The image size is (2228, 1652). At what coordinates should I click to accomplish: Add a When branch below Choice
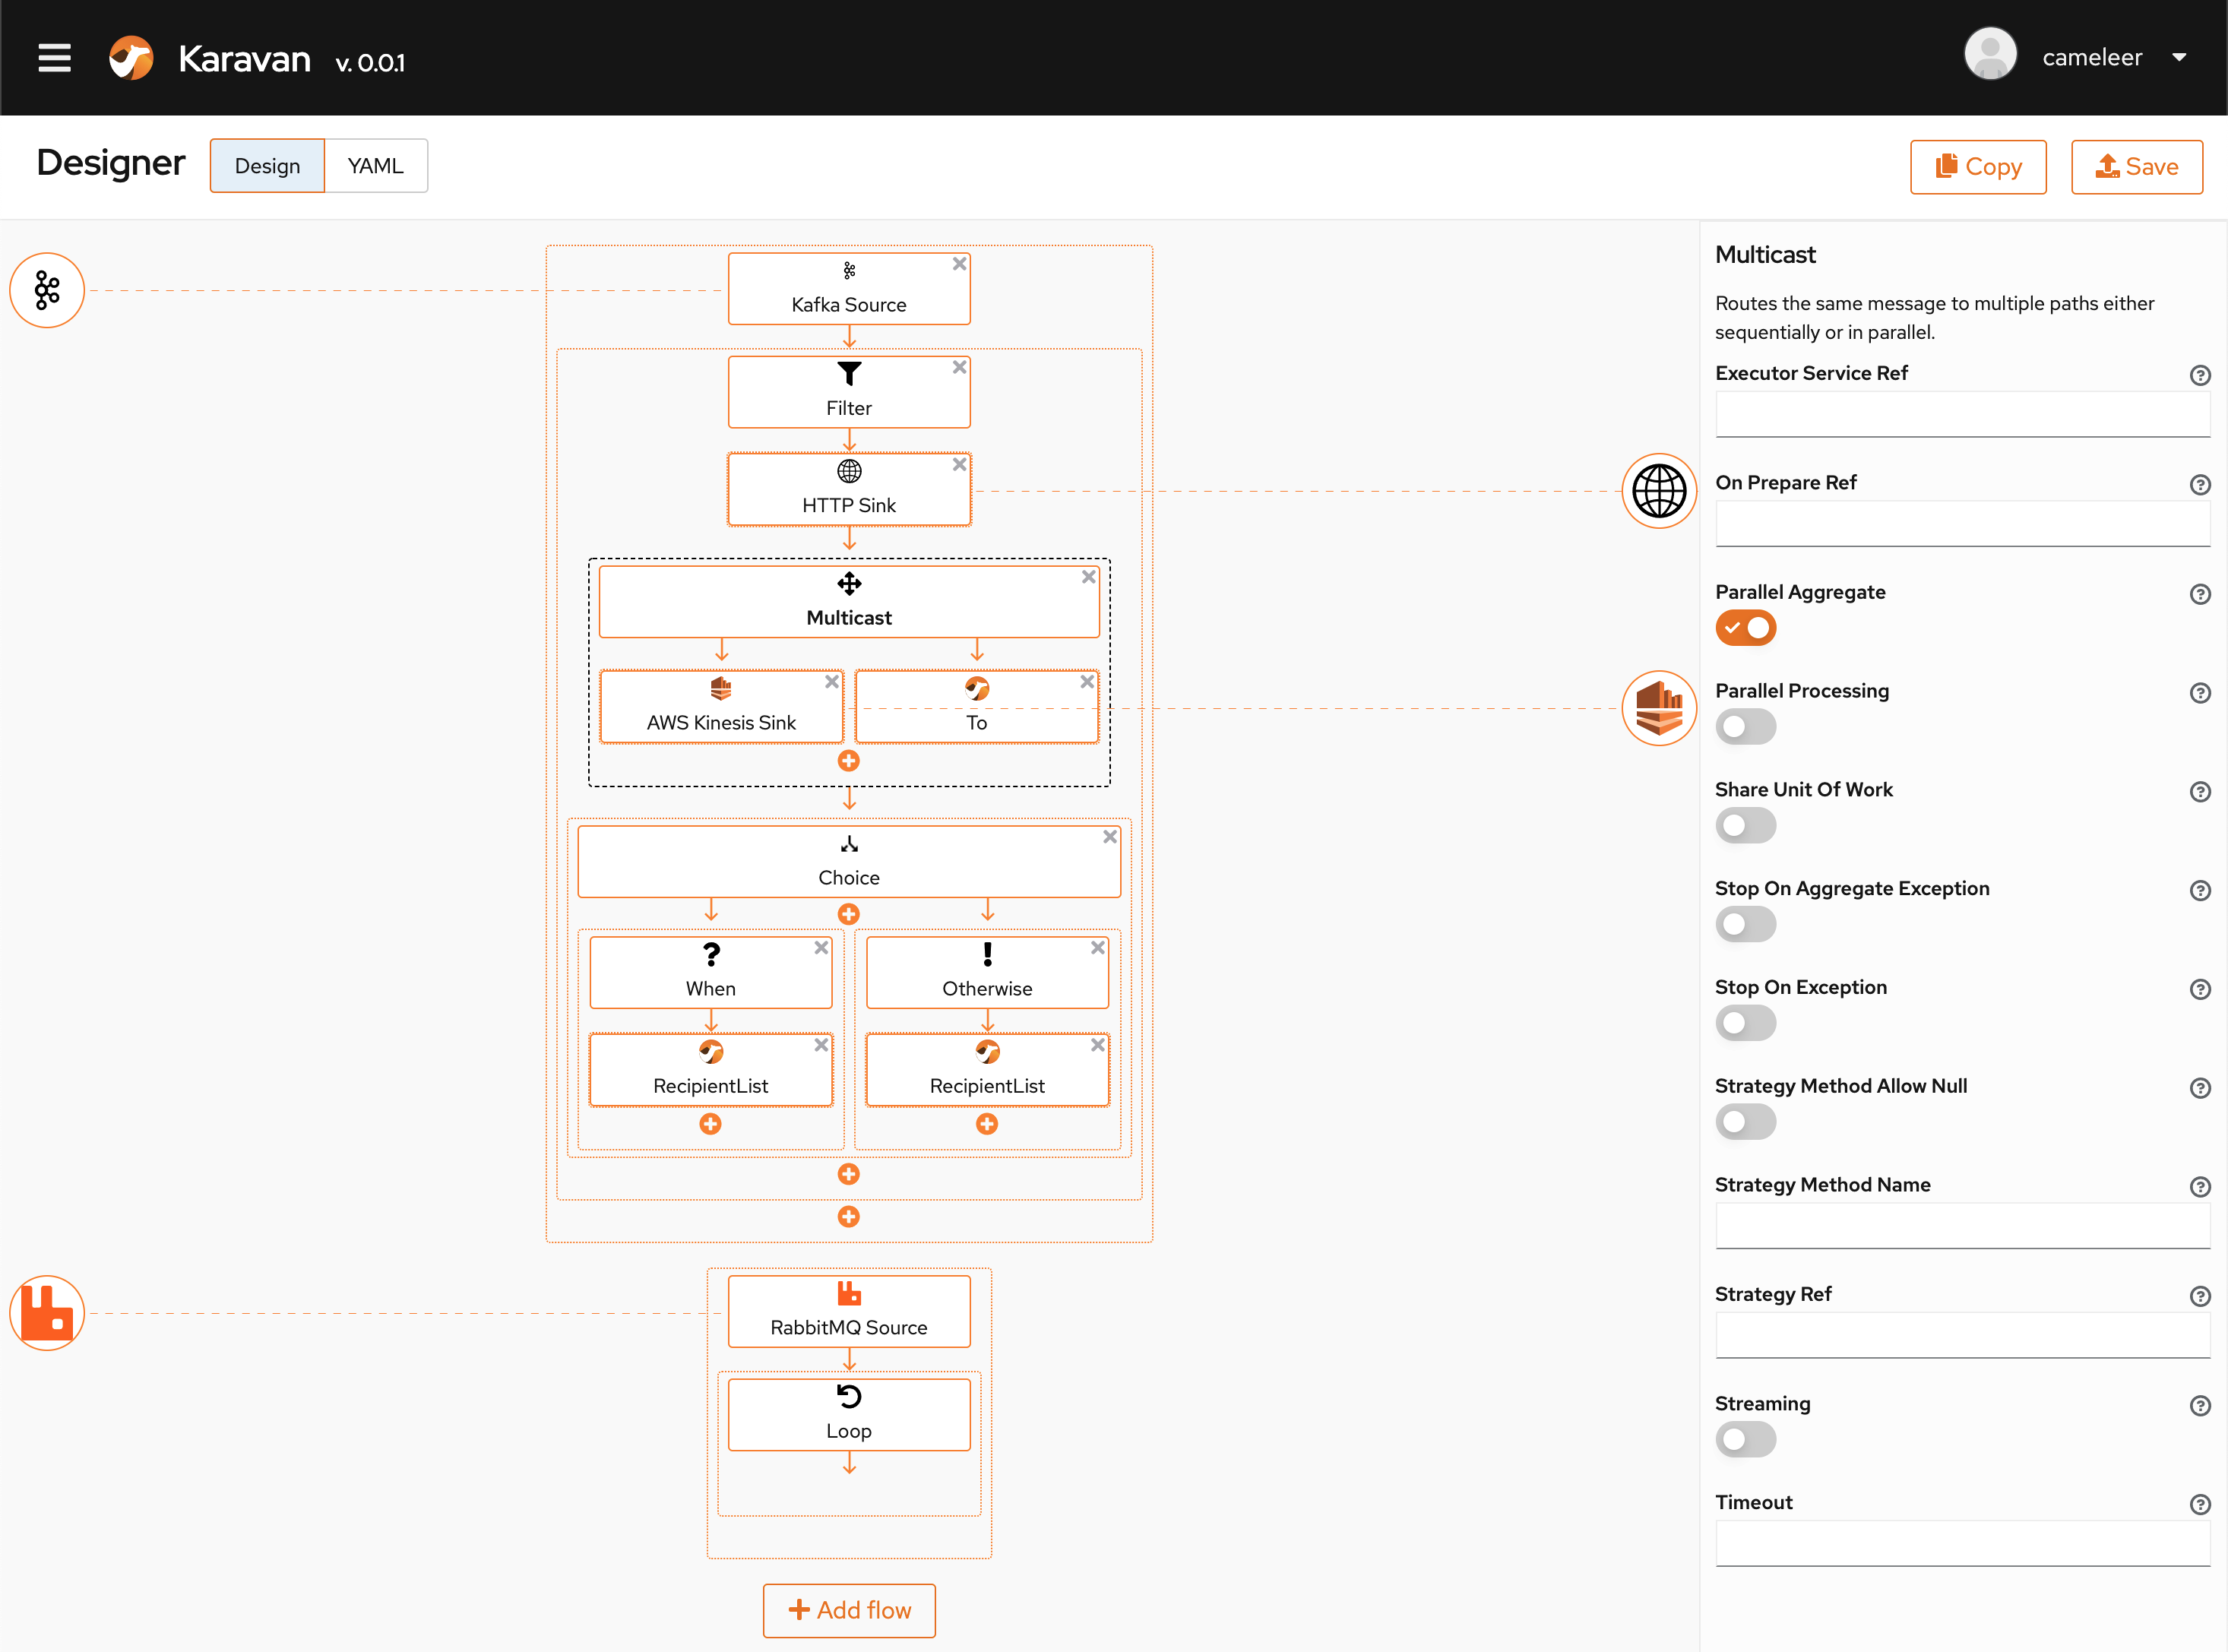click(x=848, y=914)
